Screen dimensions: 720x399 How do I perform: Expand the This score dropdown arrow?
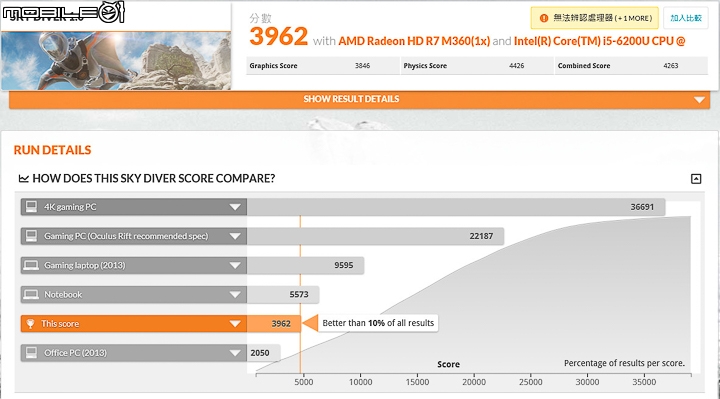[235, 324]
